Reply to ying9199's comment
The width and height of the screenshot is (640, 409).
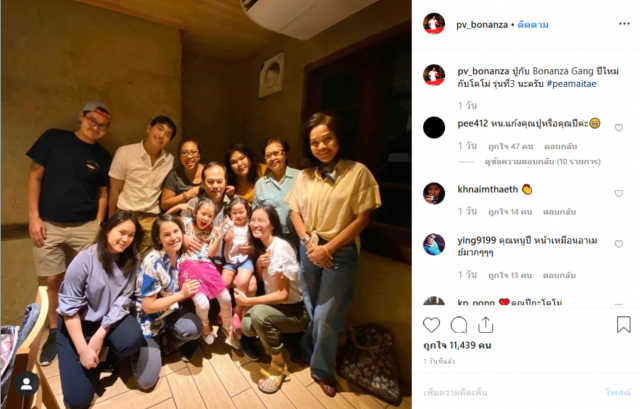coord(559,276)
